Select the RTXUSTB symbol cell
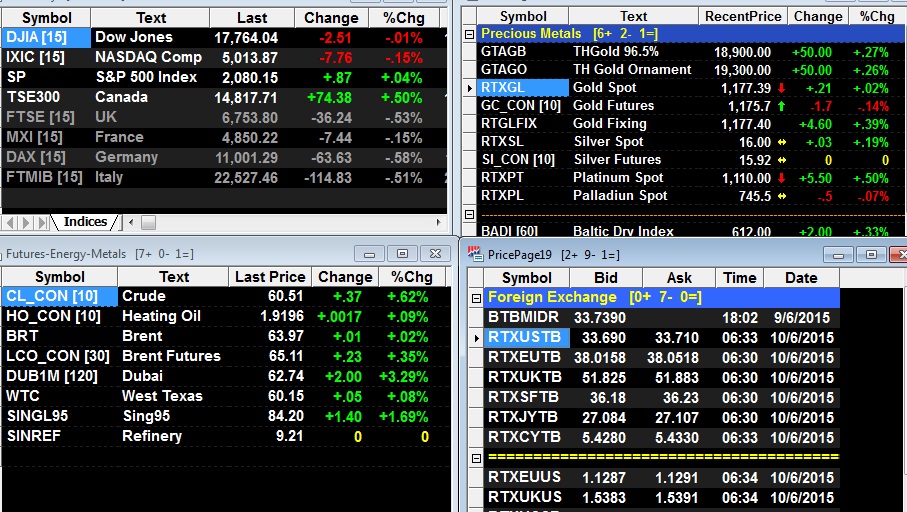The image size is (907, 512). click(x=526, y=337)
